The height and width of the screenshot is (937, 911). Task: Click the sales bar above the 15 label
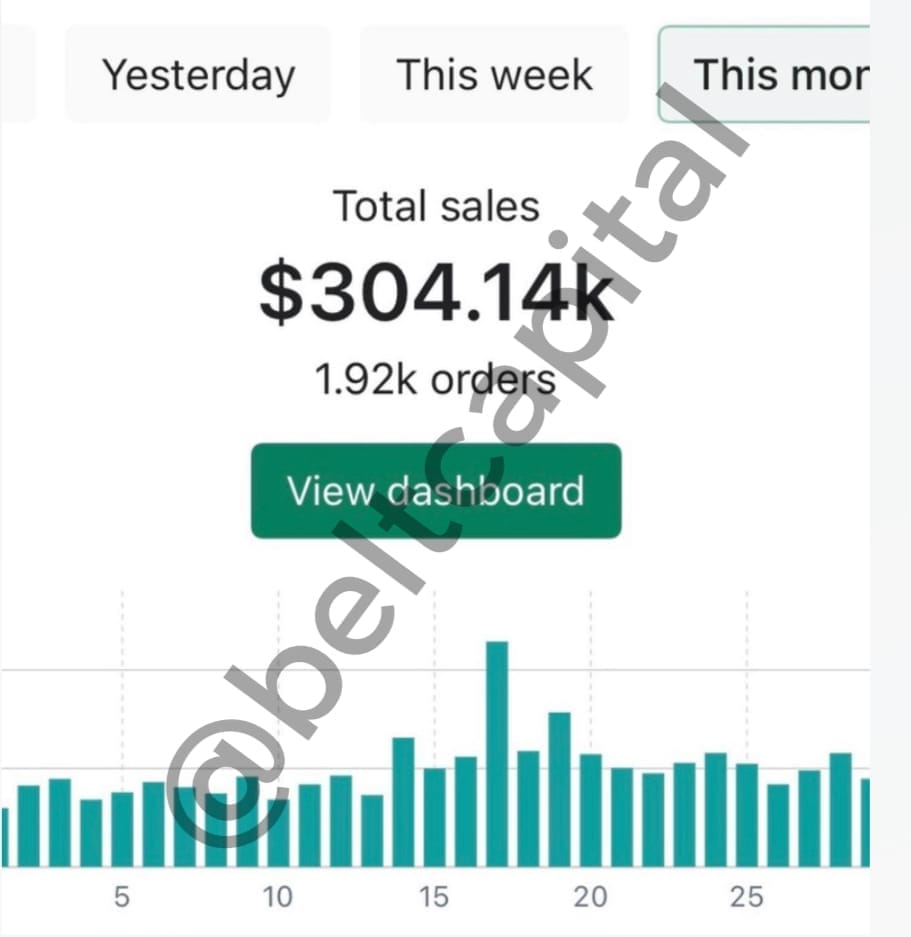(x=435, y=817)
